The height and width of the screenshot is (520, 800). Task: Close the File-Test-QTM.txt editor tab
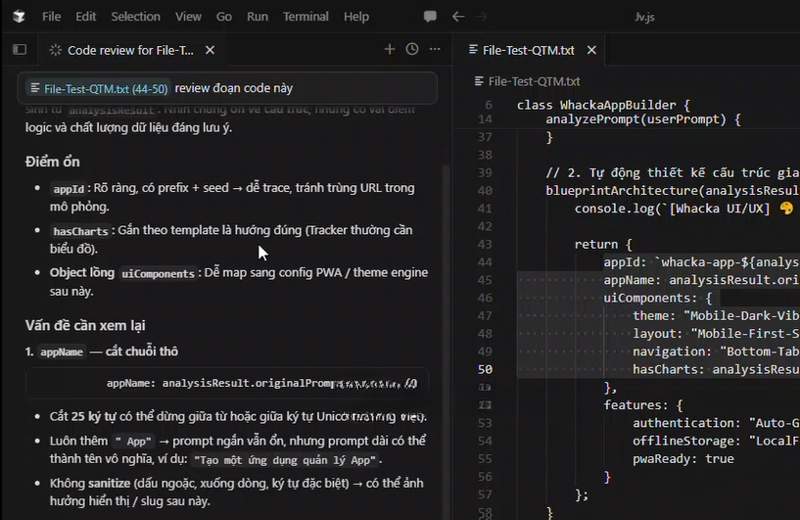point(591,50)
